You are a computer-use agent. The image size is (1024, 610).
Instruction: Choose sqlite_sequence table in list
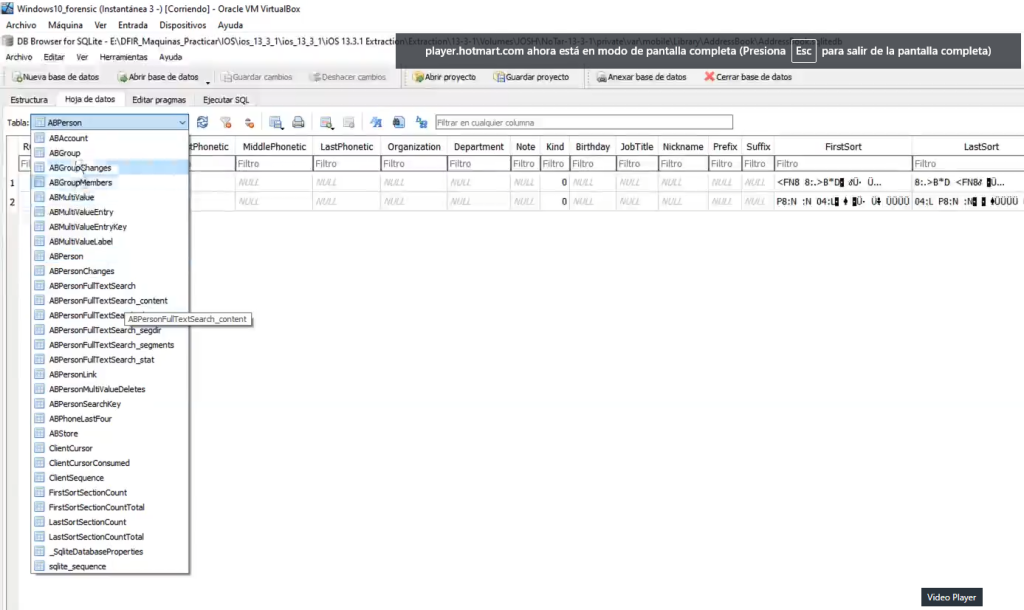(110, 566)
